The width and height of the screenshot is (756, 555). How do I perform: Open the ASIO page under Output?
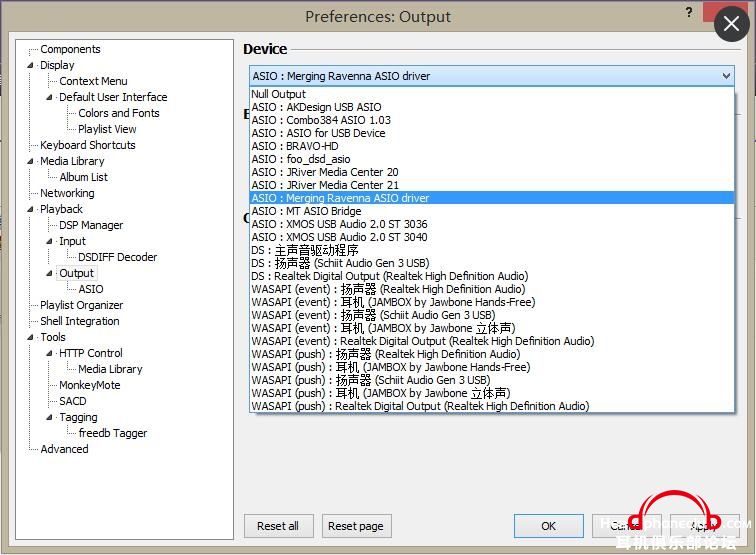click(x=91, y=289)
